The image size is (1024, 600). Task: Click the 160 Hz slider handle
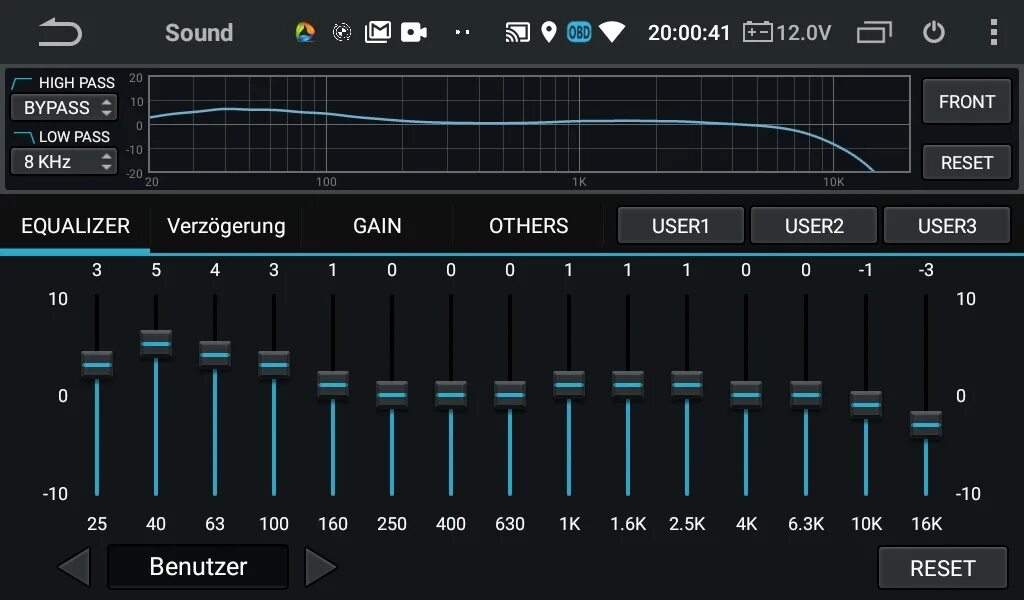(x=333, y=385)
